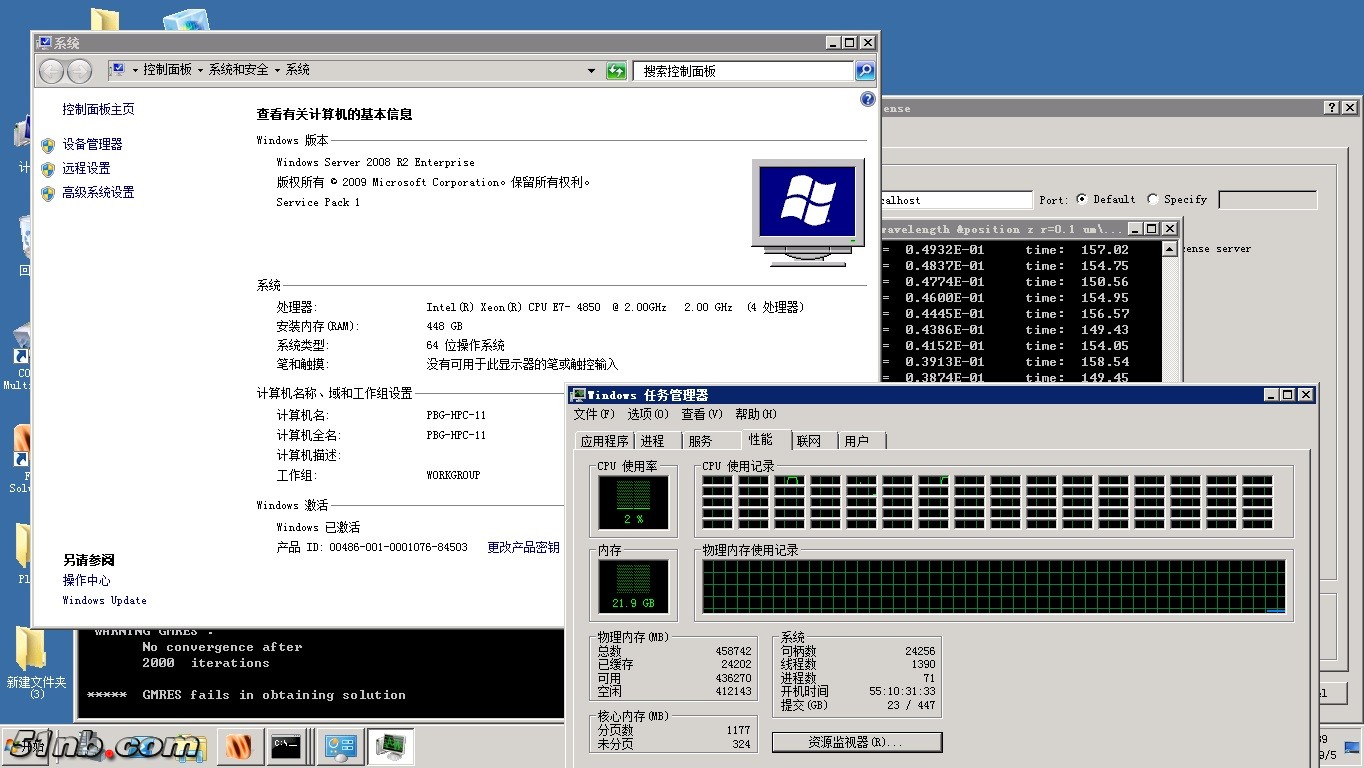Select the Specify port radio button
Viewport: 1364px width, 768px height.
pos(1153,199)
